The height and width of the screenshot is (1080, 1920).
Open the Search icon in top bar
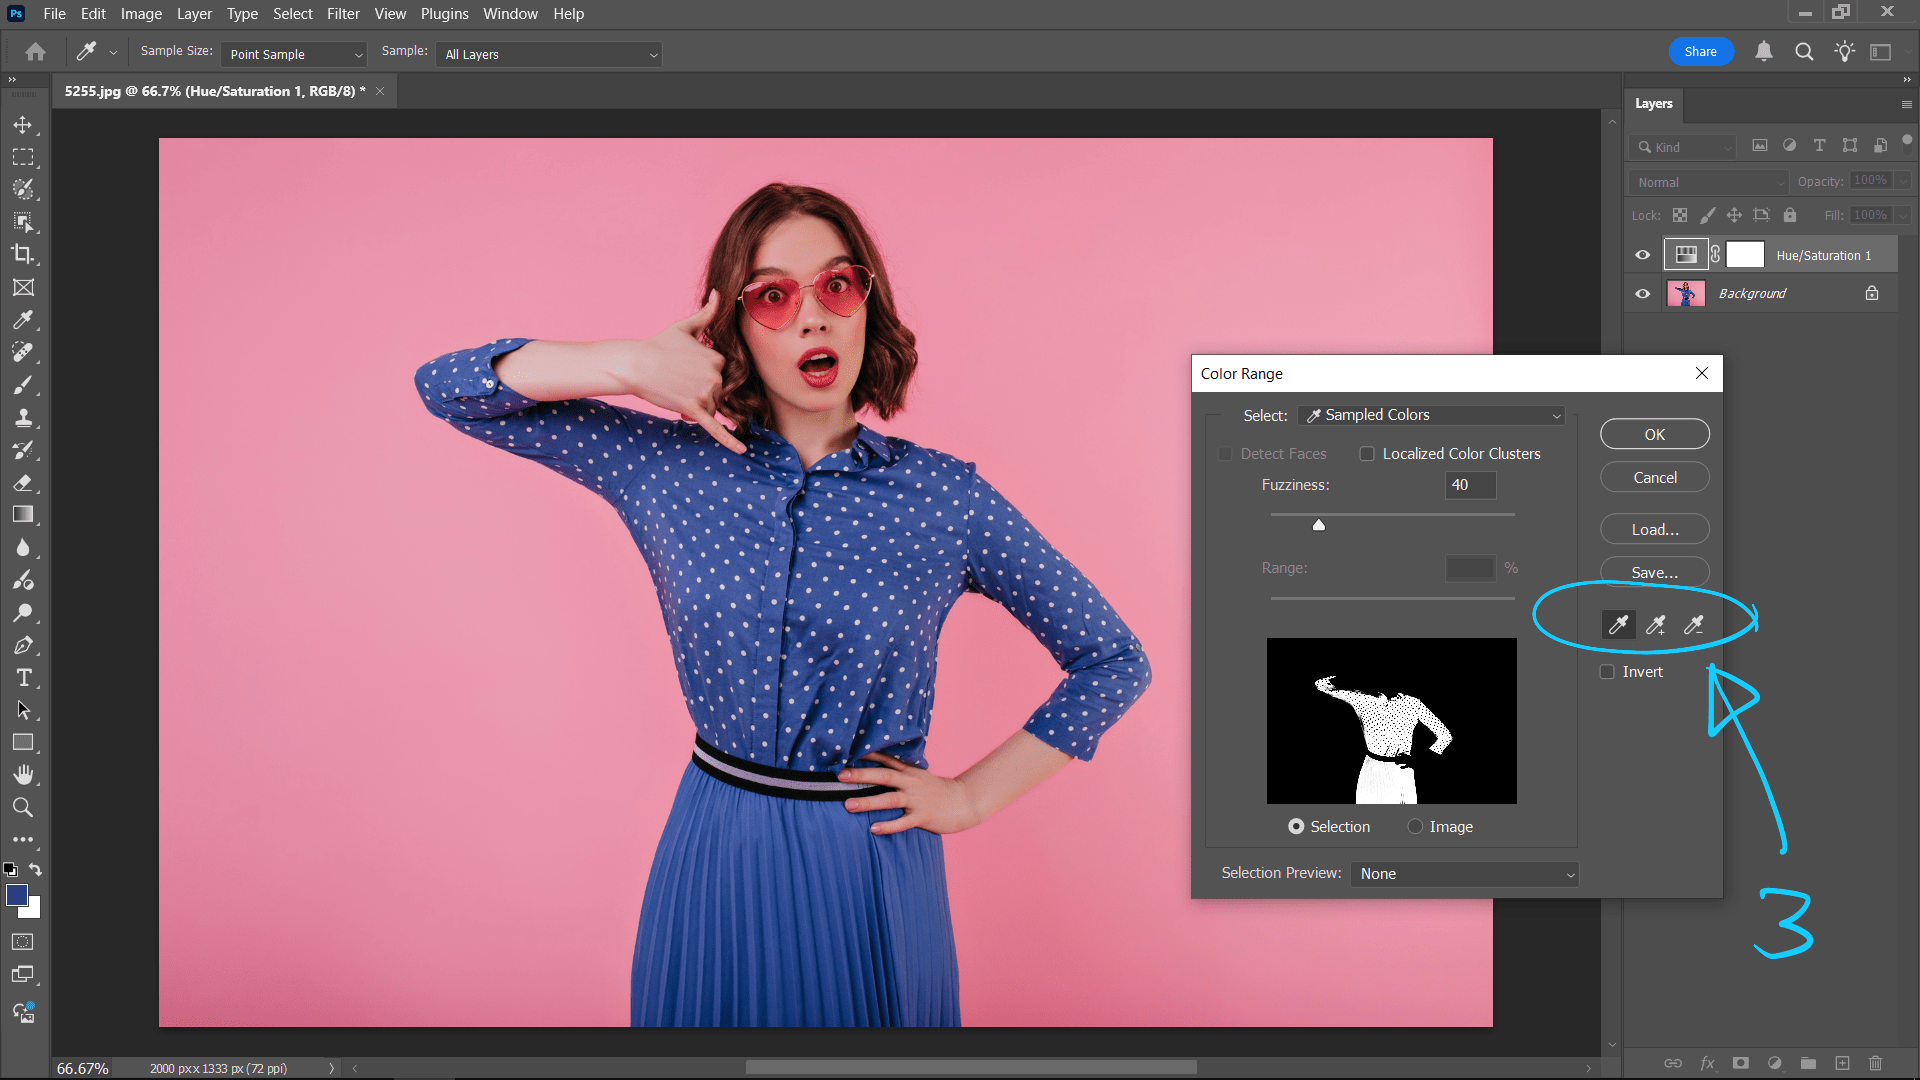pos(1804,52)
